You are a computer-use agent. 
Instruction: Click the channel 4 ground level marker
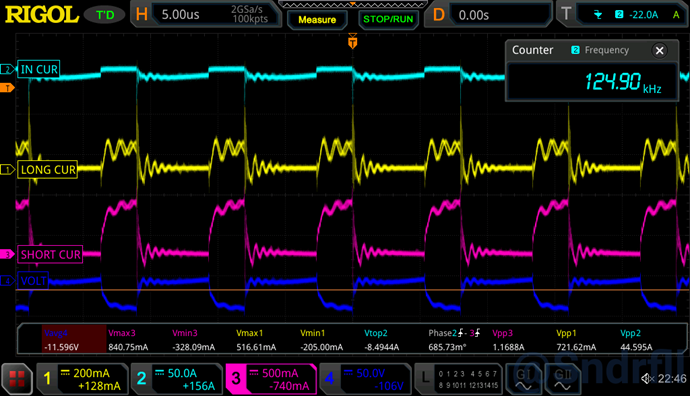[7, 281]
